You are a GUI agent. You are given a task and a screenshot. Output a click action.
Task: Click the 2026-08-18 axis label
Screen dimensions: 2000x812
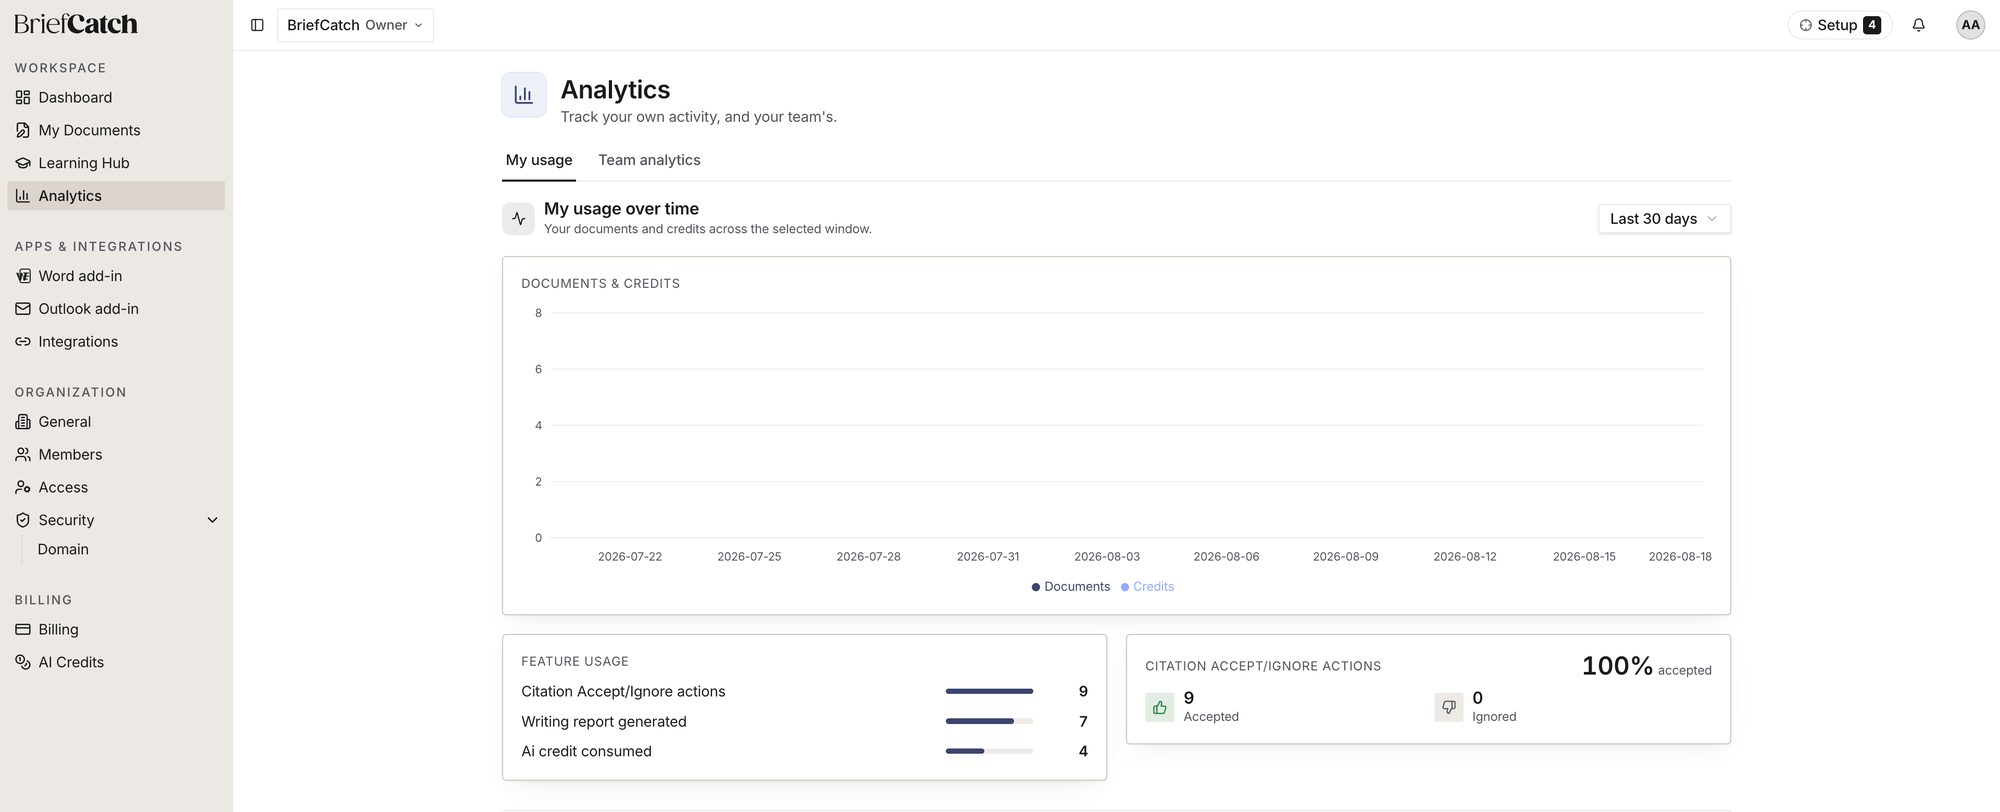[1680, 557]
